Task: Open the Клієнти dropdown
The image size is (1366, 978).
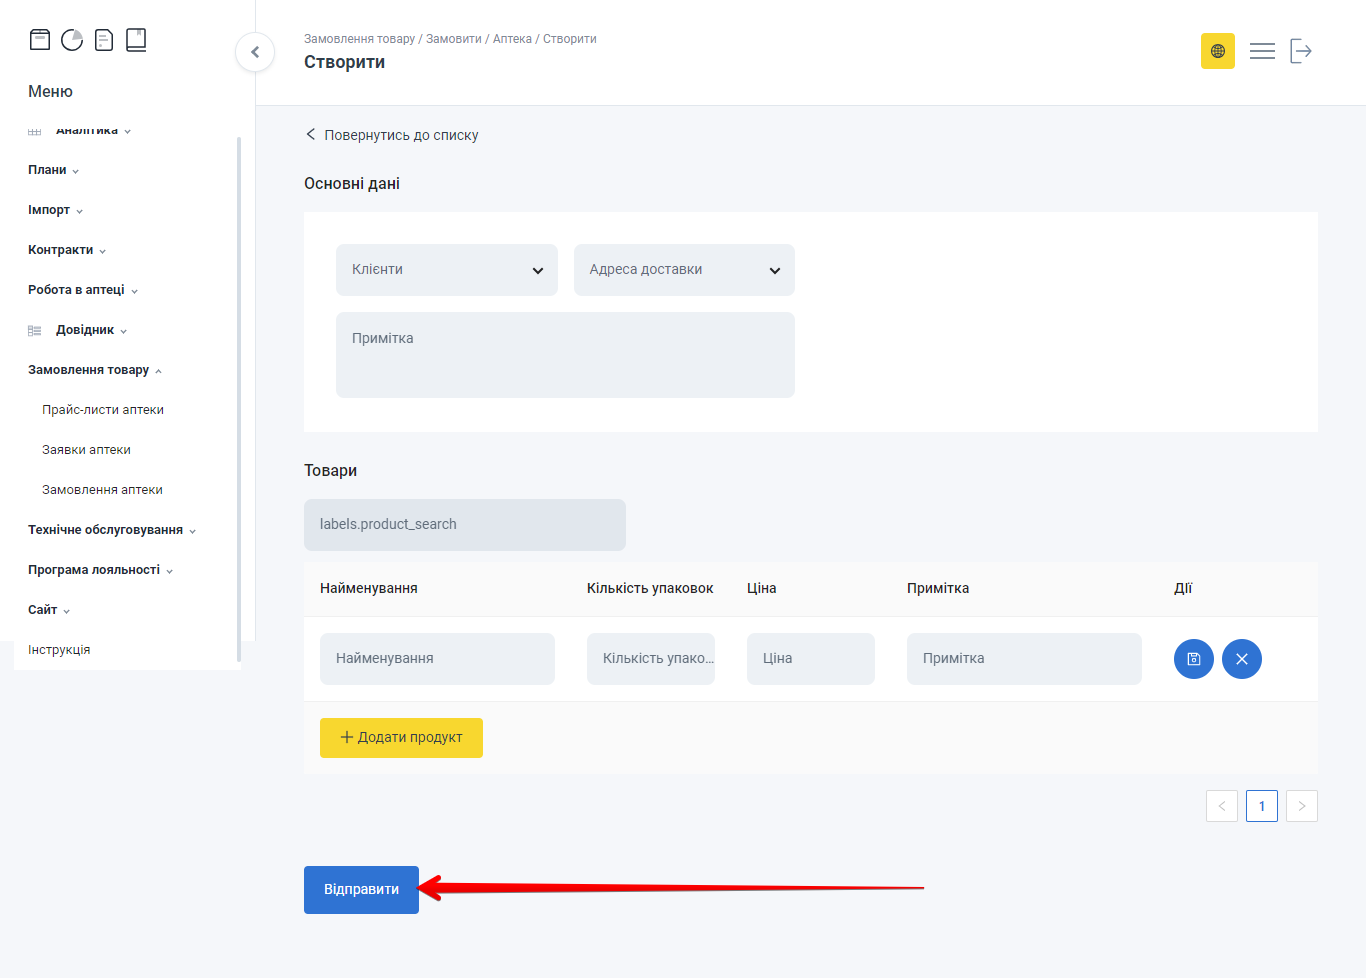Action: pyautogui.click(x=446, y=270)
